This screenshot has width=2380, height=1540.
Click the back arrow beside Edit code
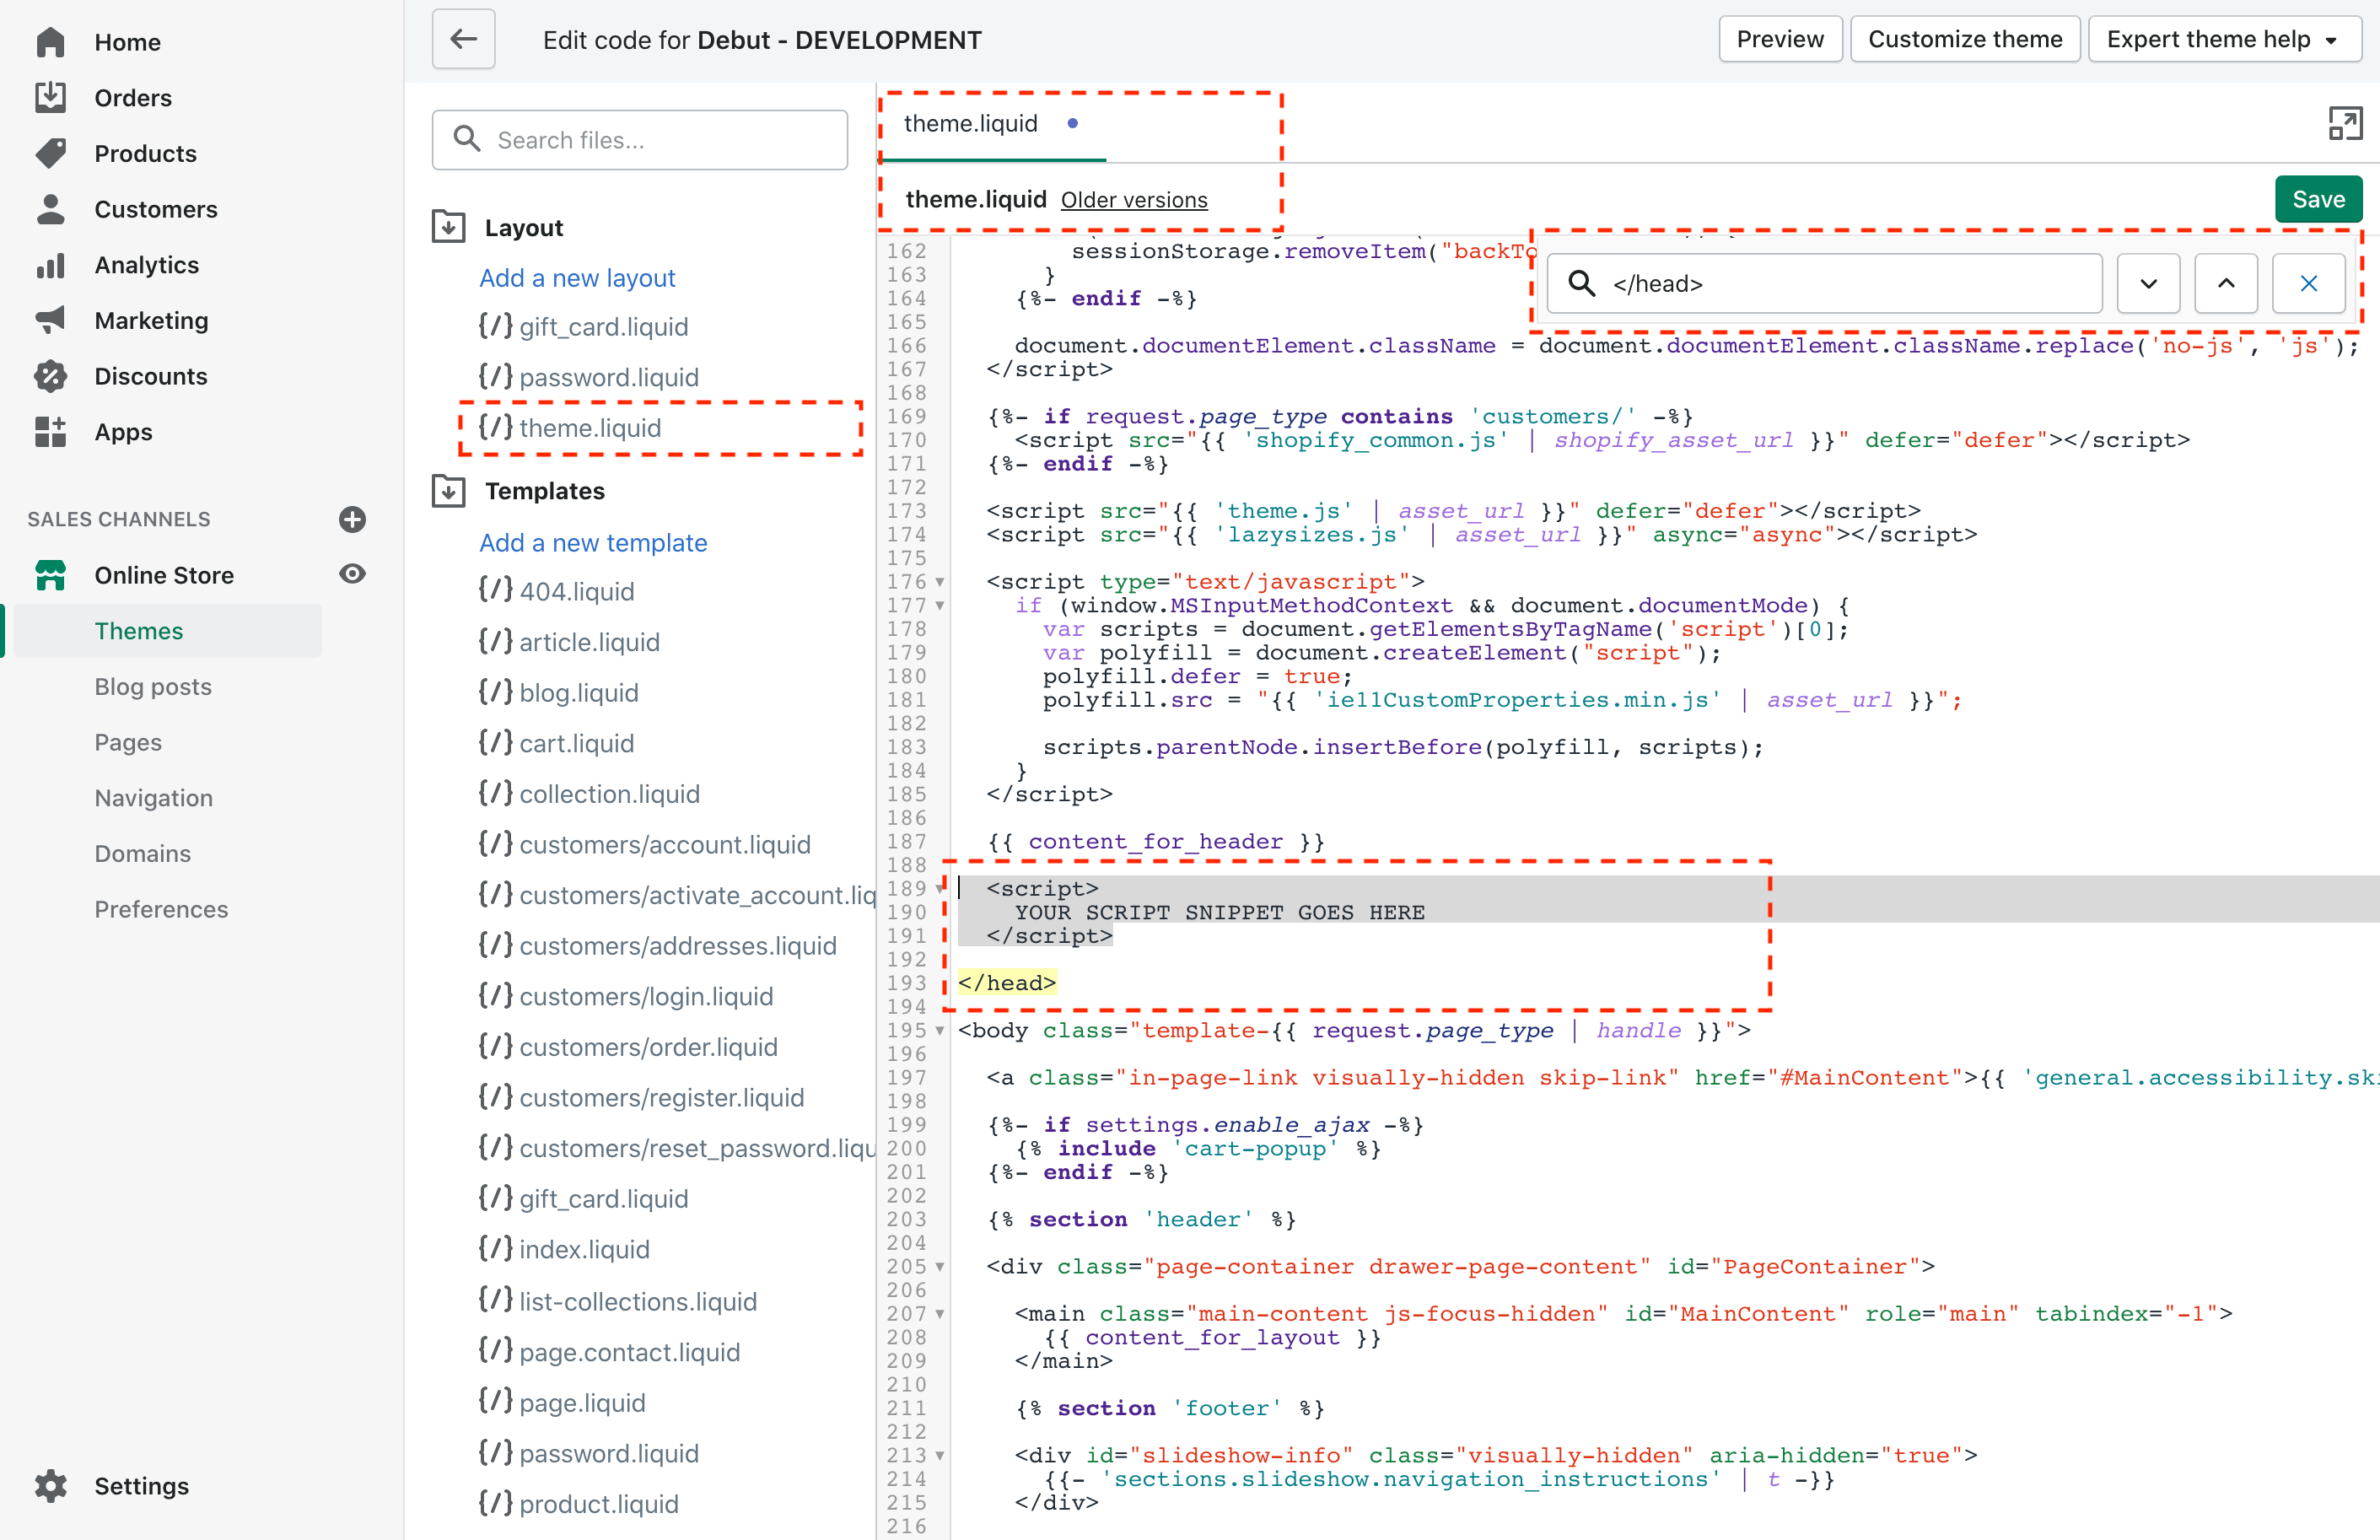463,39
